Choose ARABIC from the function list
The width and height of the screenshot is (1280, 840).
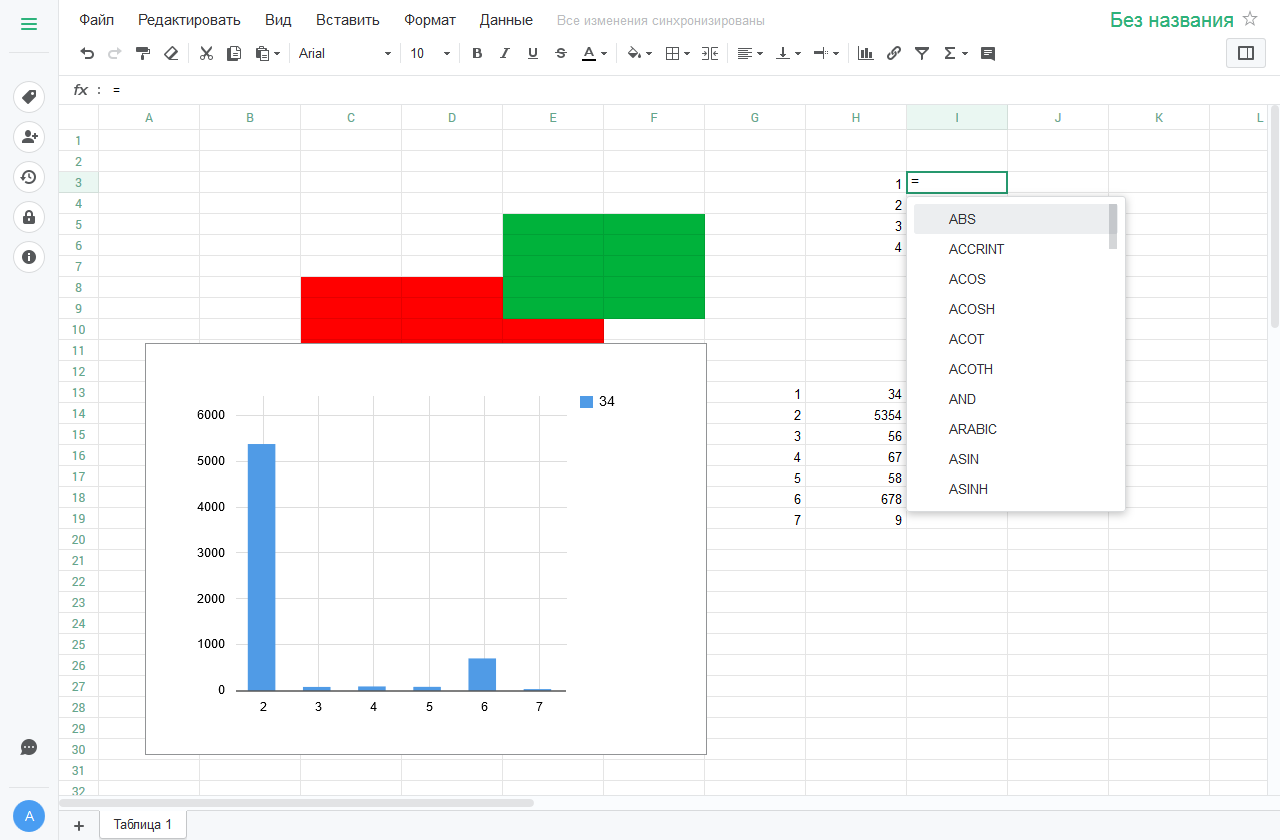point(1011,429)
